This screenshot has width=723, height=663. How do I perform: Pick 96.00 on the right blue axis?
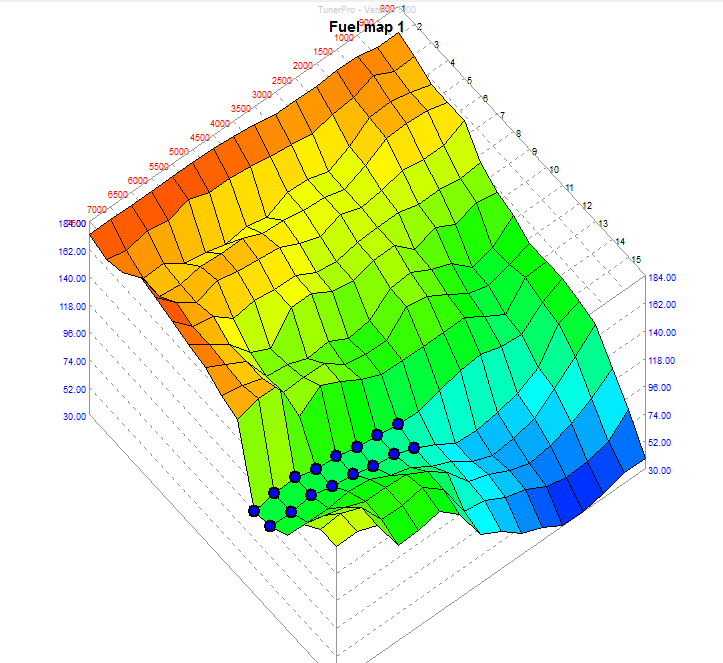click(x=659, y=388)
